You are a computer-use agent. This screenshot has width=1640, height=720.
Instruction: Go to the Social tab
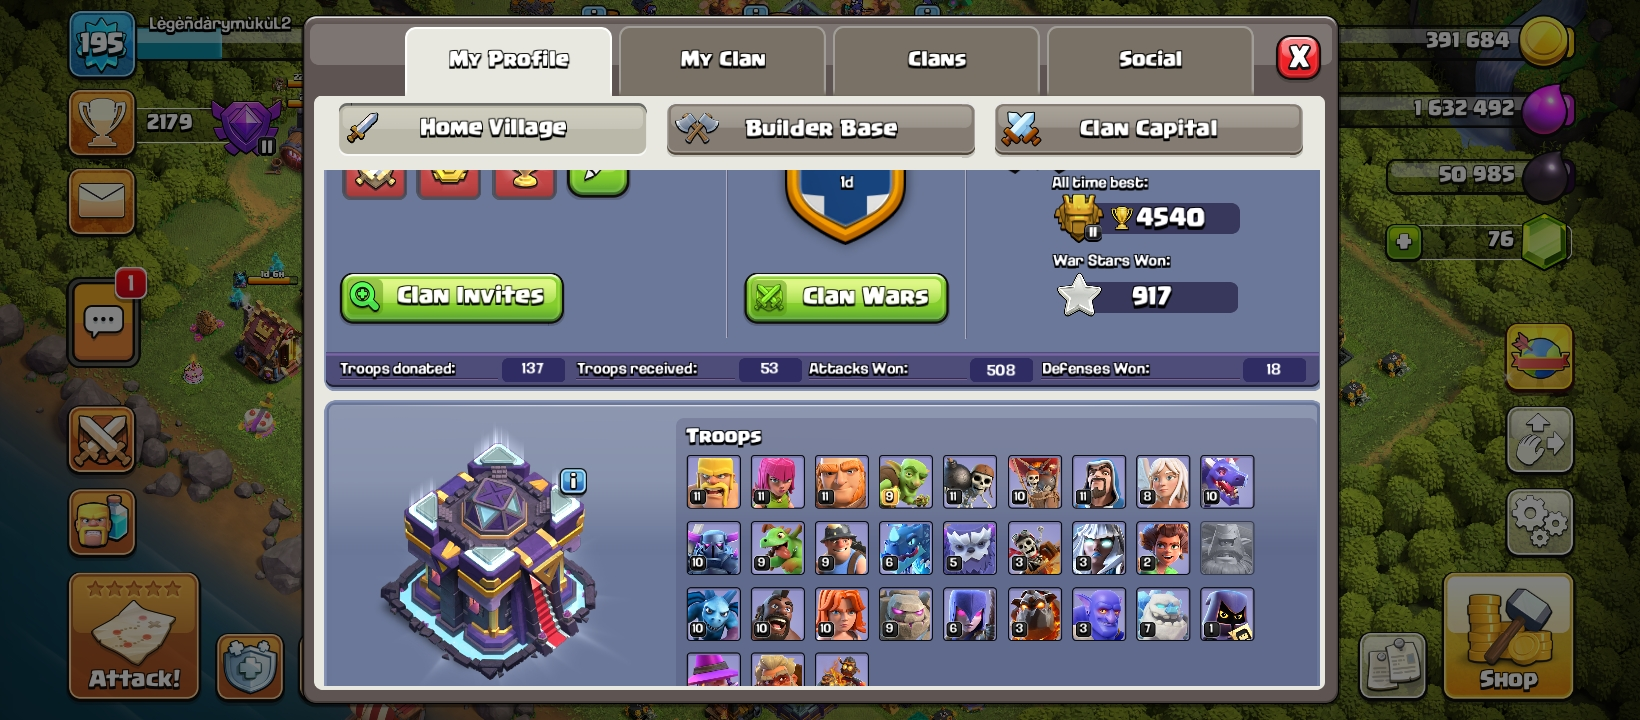pyautogui.click(x=1150, y=60)
